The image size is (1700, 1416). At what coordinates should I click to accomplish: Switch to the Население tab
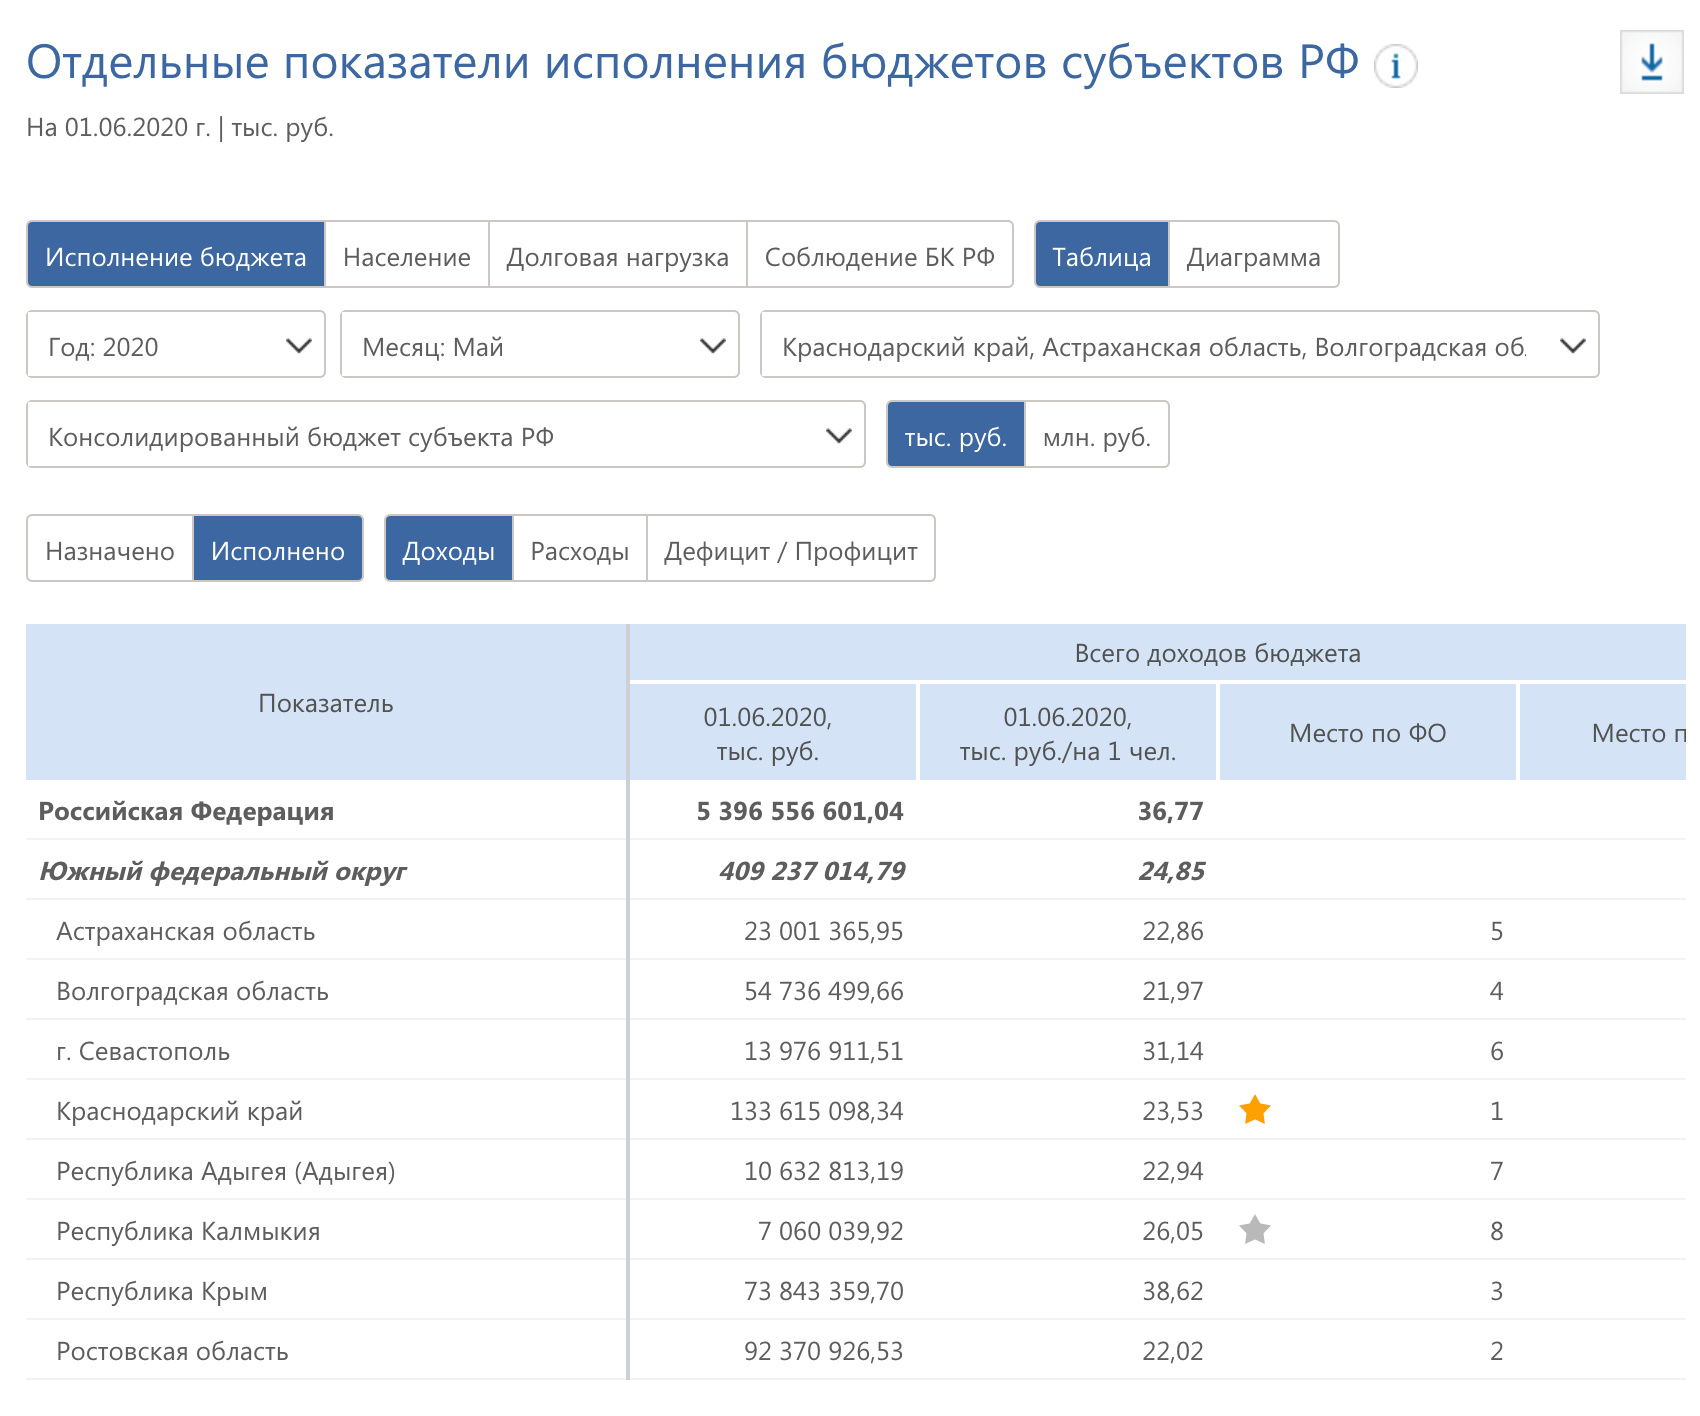406,255
